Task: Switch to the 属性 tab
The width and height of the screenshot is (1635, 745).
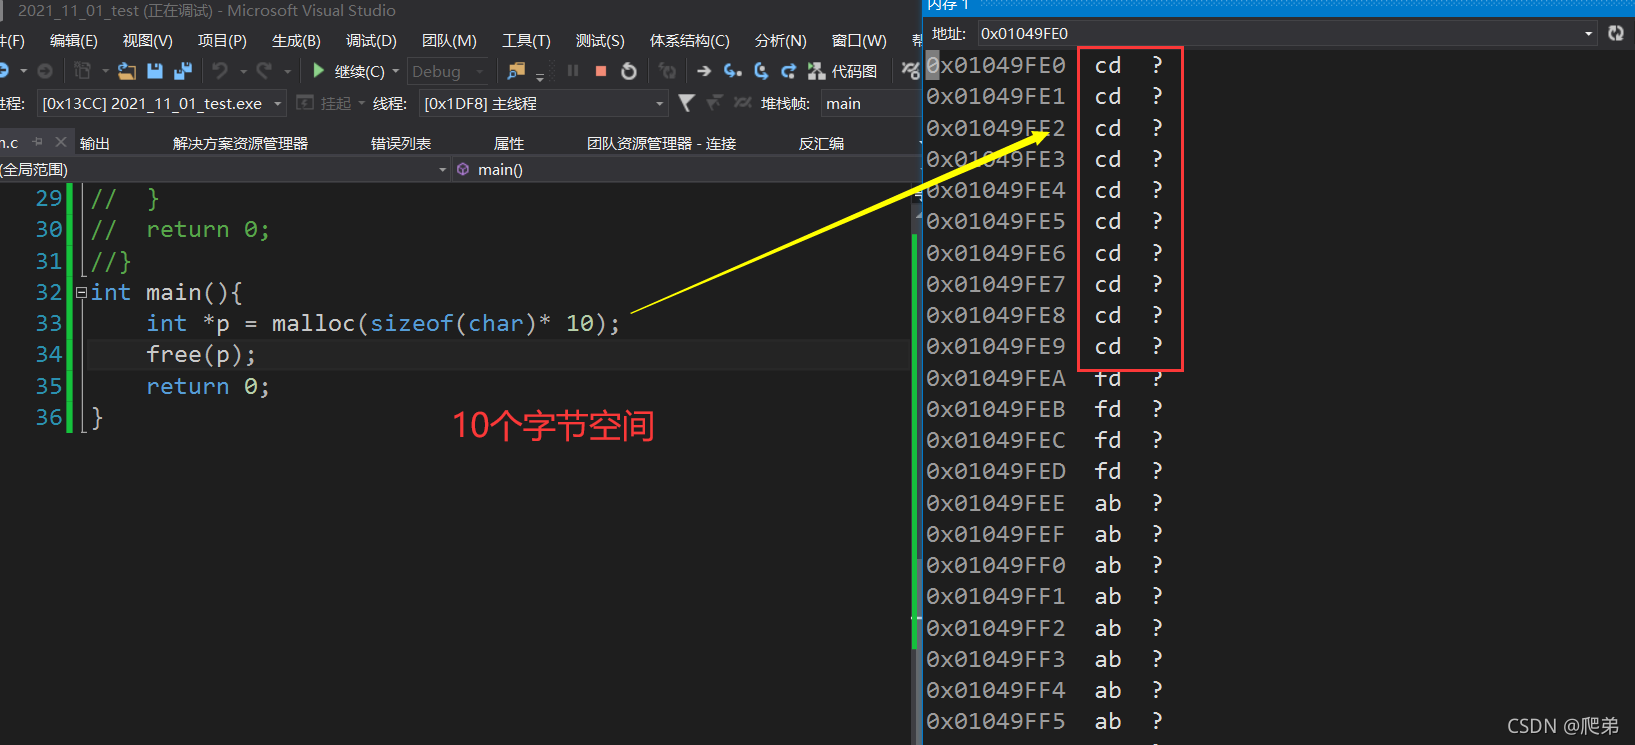Action: (x=509, y=143)
